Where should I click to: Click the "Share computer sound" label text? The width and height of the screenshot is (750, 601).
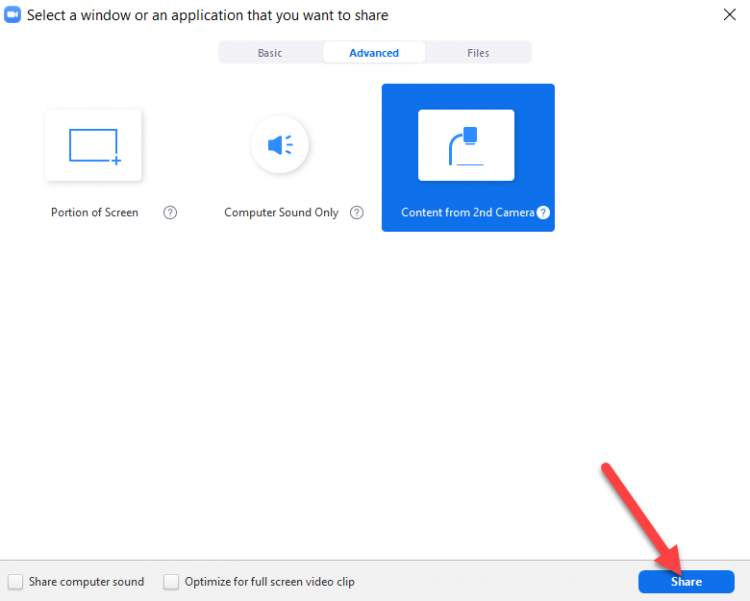[x=86, y=582]
